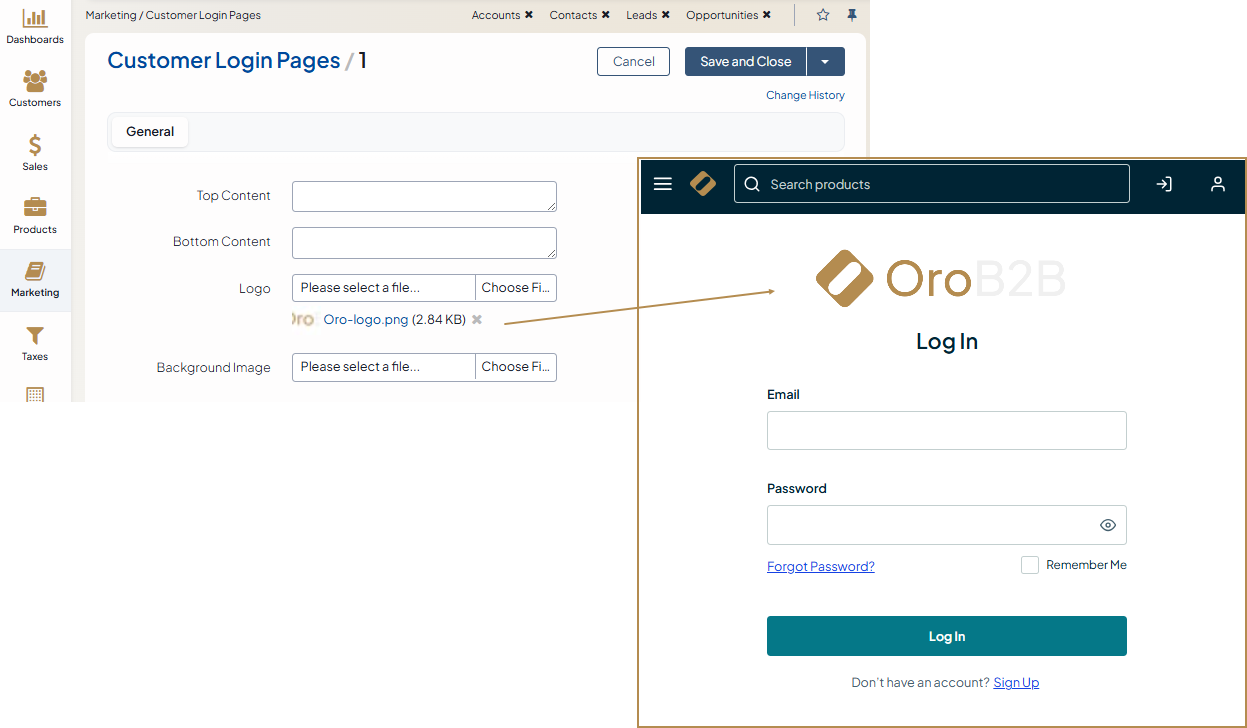Choose file for the Logo field
Screen dimensions: 1247x728
pos(515,288)
